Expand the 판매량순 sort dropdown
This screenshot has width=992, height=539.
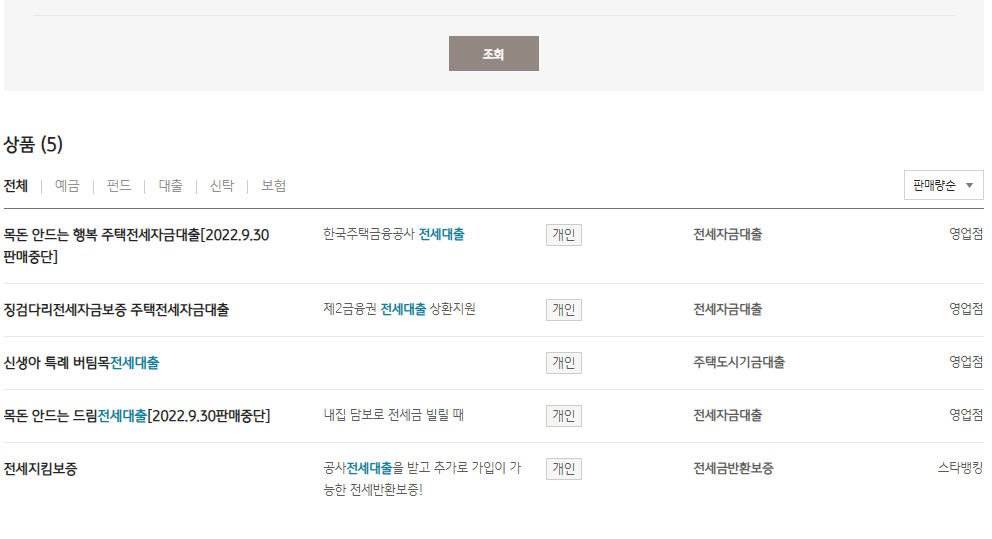pyautogui.click(x=942, y=186)
